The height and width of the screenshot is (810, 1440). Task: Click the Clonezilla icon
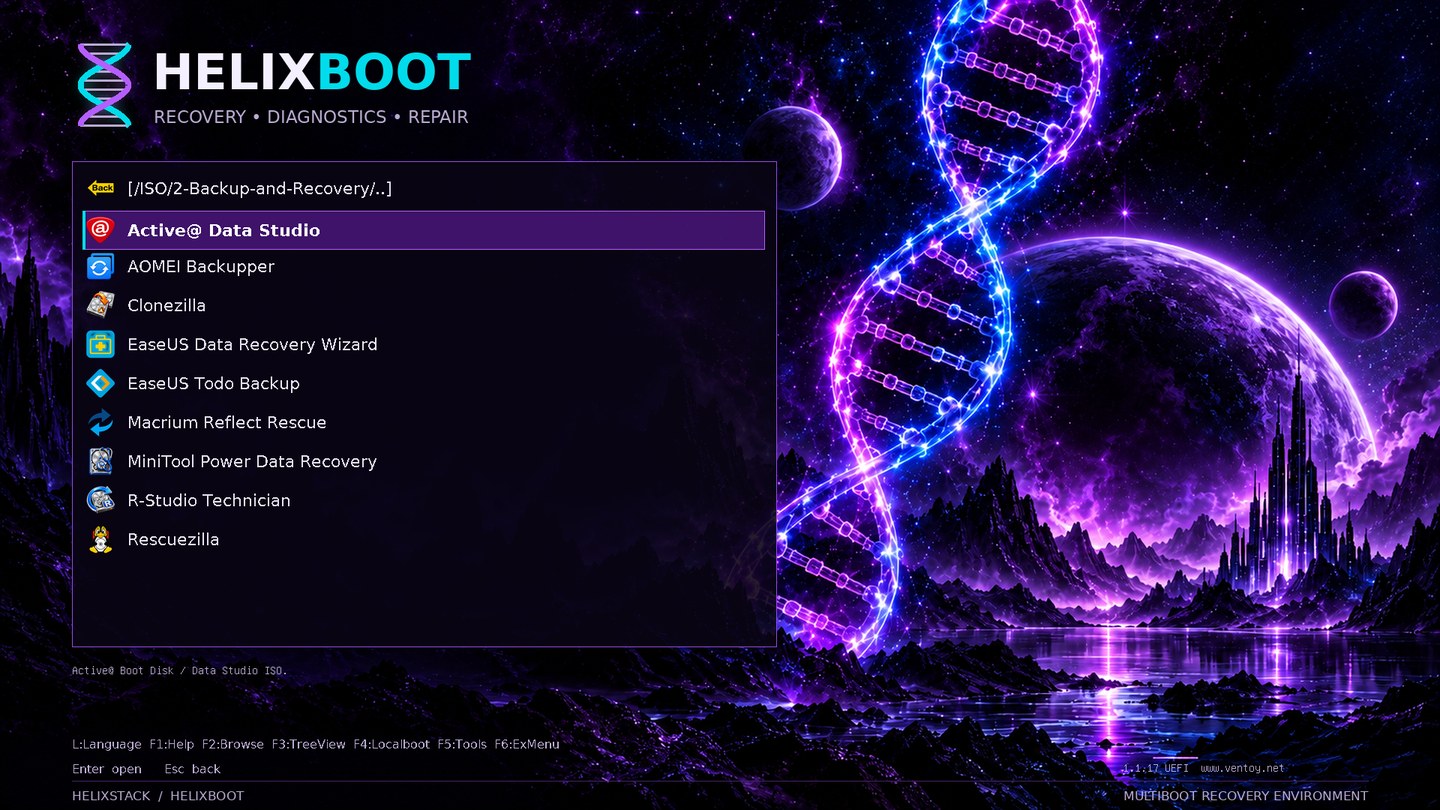(x=101, y=305)
